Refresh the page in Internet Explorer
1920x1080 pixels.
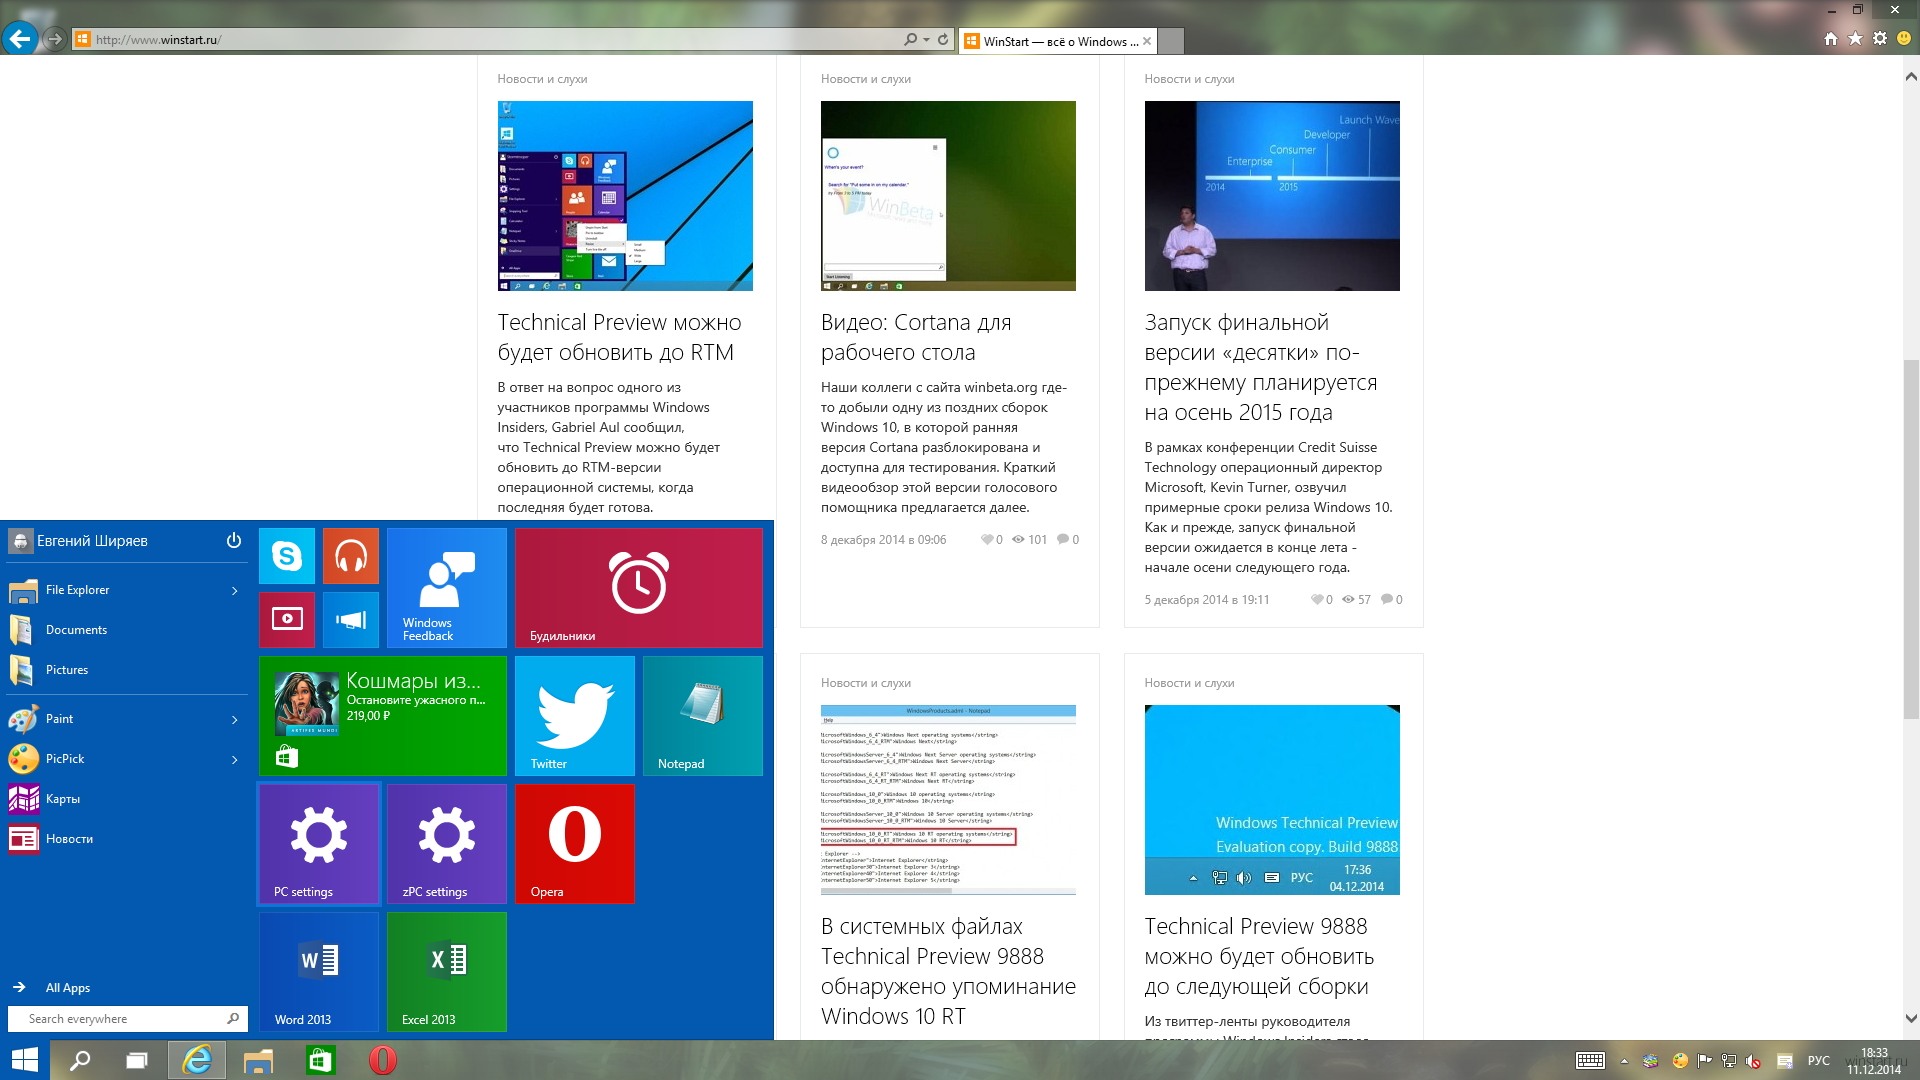[x=943, y=40]
